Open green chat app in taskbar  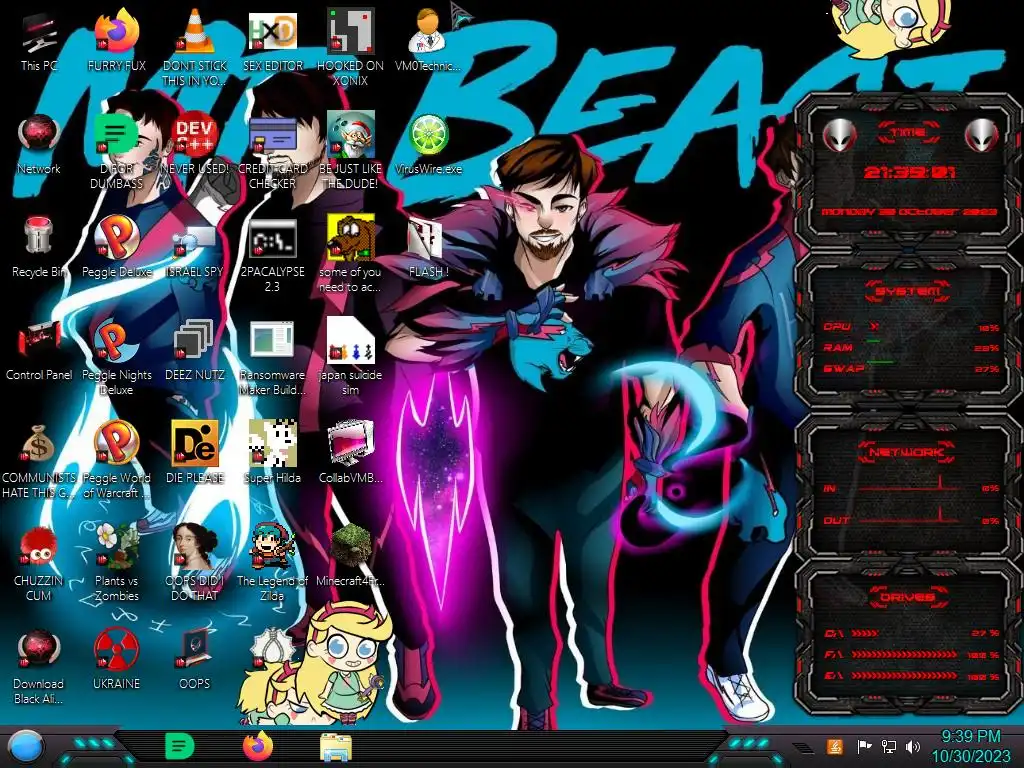coord(180,747)
